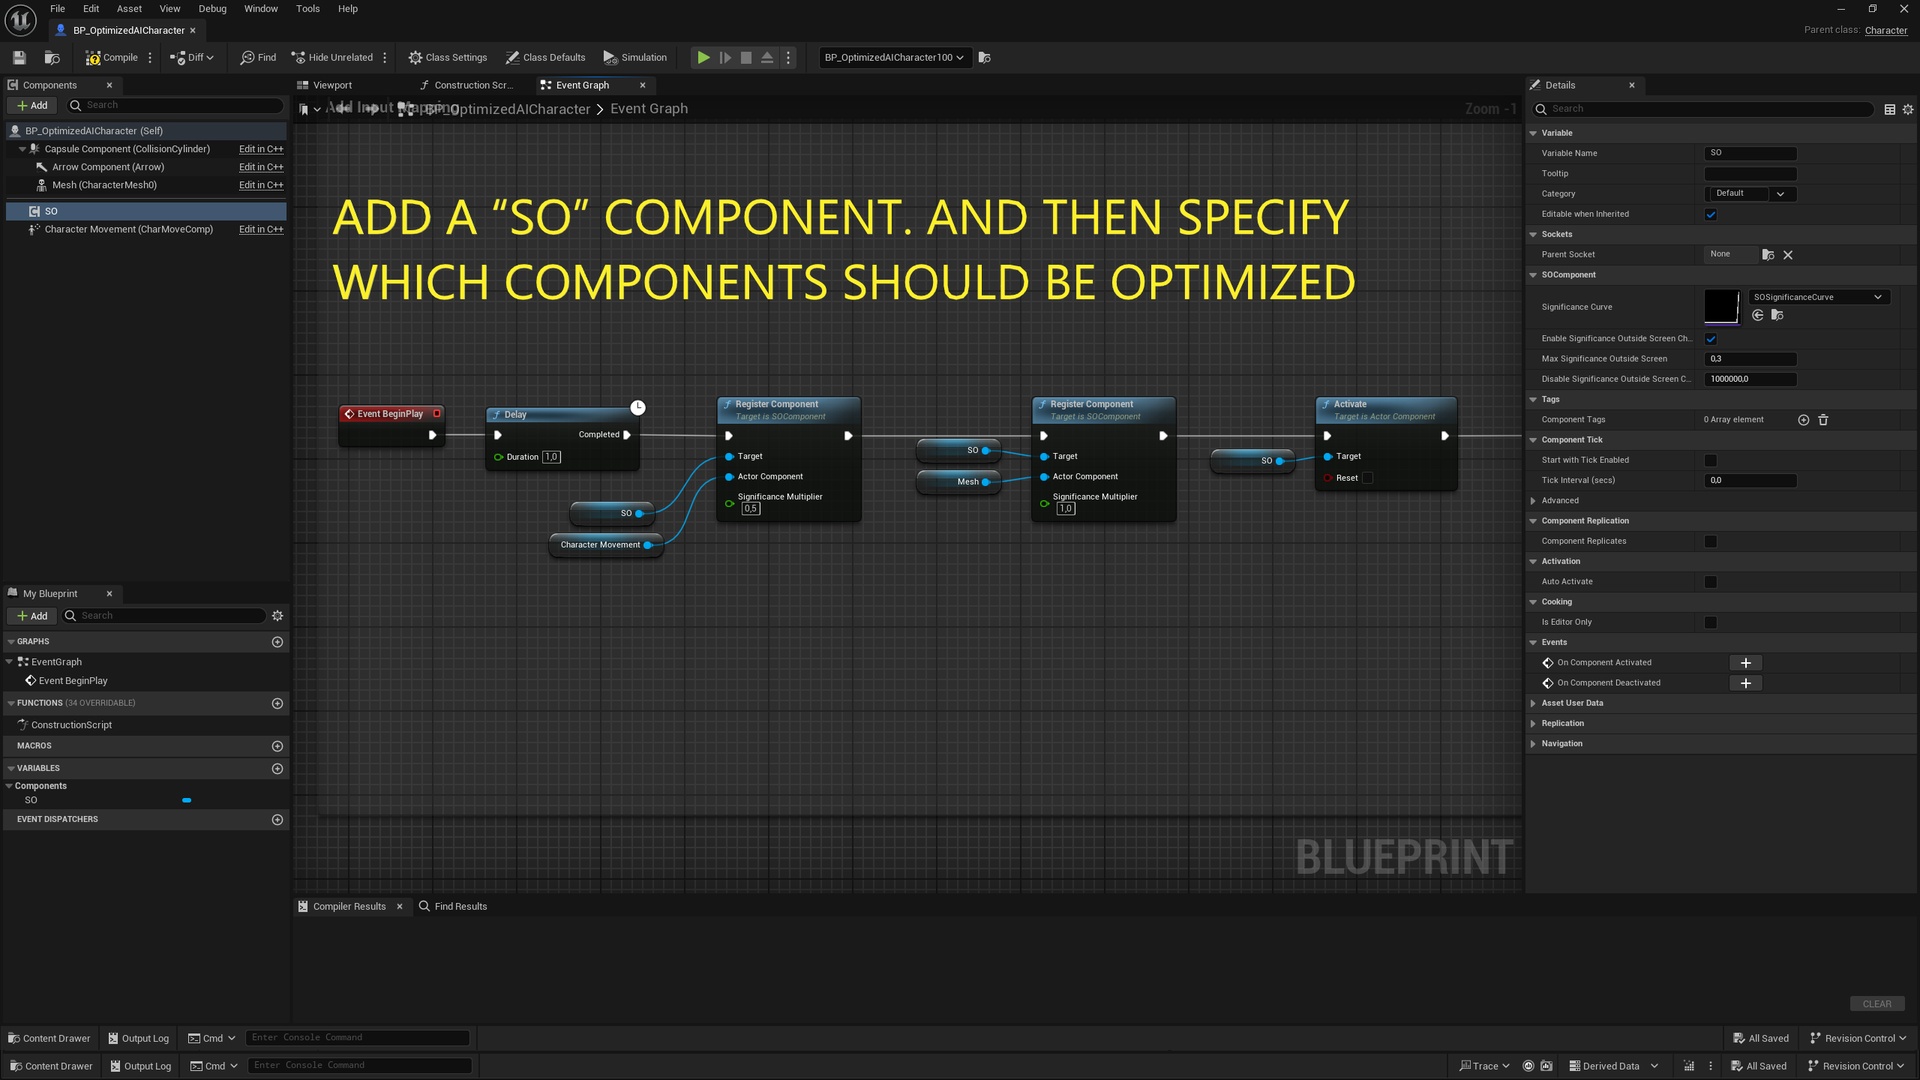Viewport: 1920px width, 1080px height.
Task: Open the Category Default dropdown
Action: 1750,194
